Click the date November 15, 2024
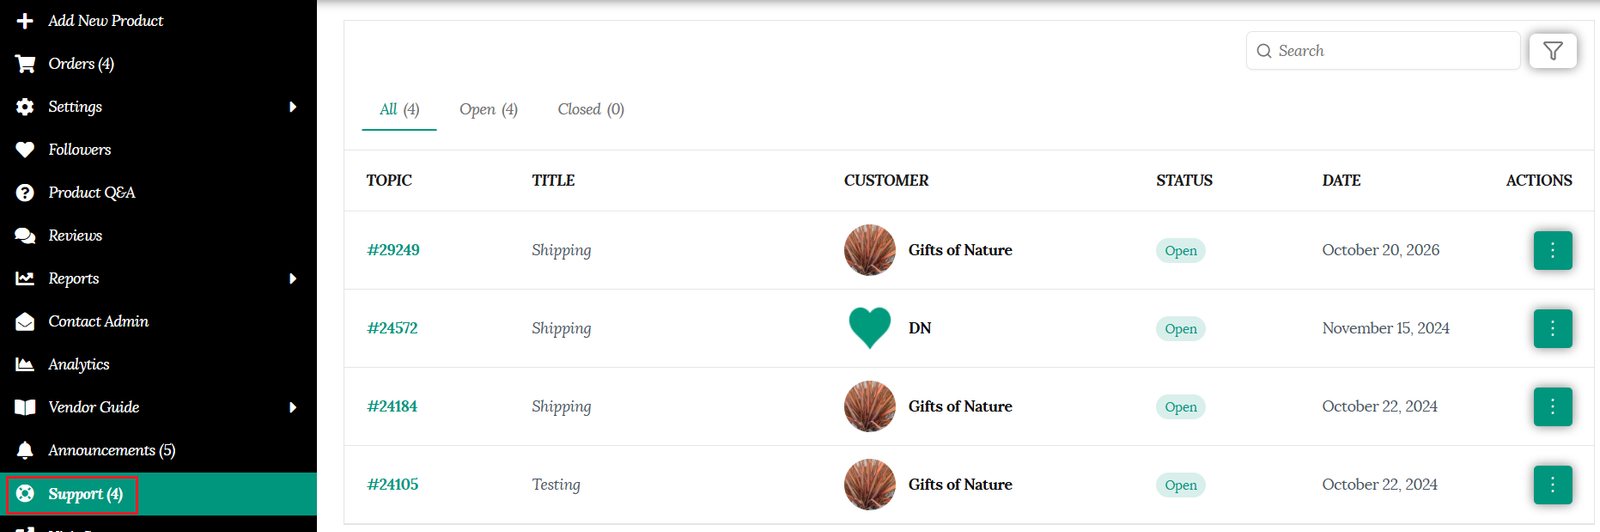Screen dimensions: 1600x532 (x=1386, y=328)
